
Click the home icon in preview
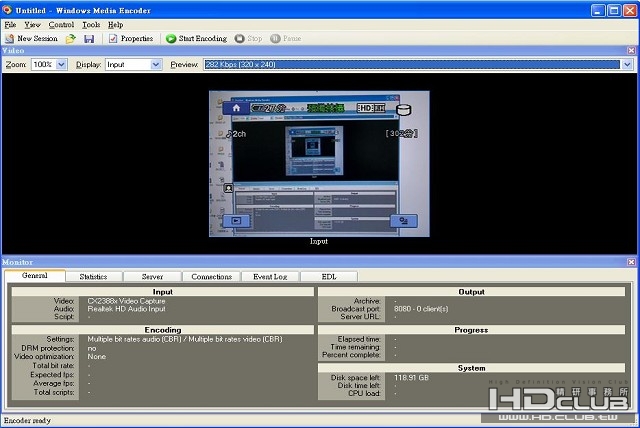[236, 108]
